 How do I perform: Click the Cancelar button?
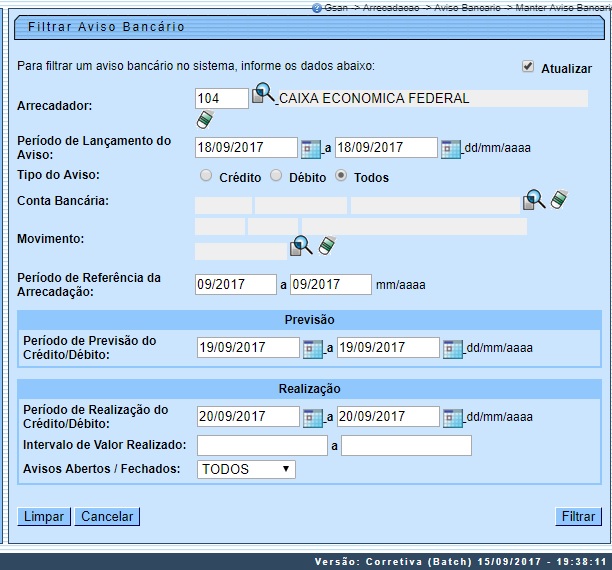coord(107,517)
